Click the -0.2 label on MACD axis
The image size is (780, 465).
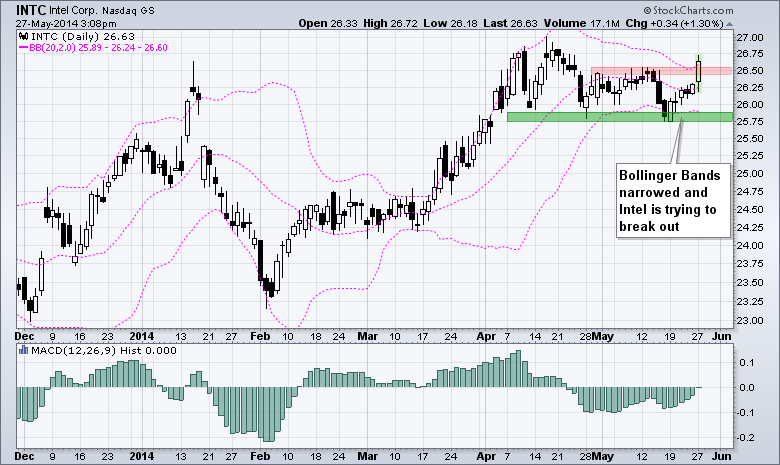[x=746, y=438]
